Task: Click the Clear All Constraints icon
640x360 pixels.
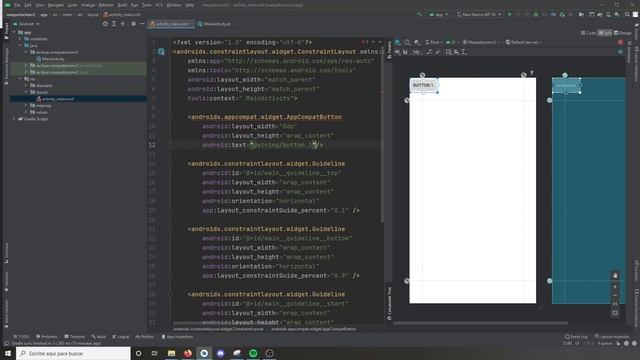Action: 429,52
